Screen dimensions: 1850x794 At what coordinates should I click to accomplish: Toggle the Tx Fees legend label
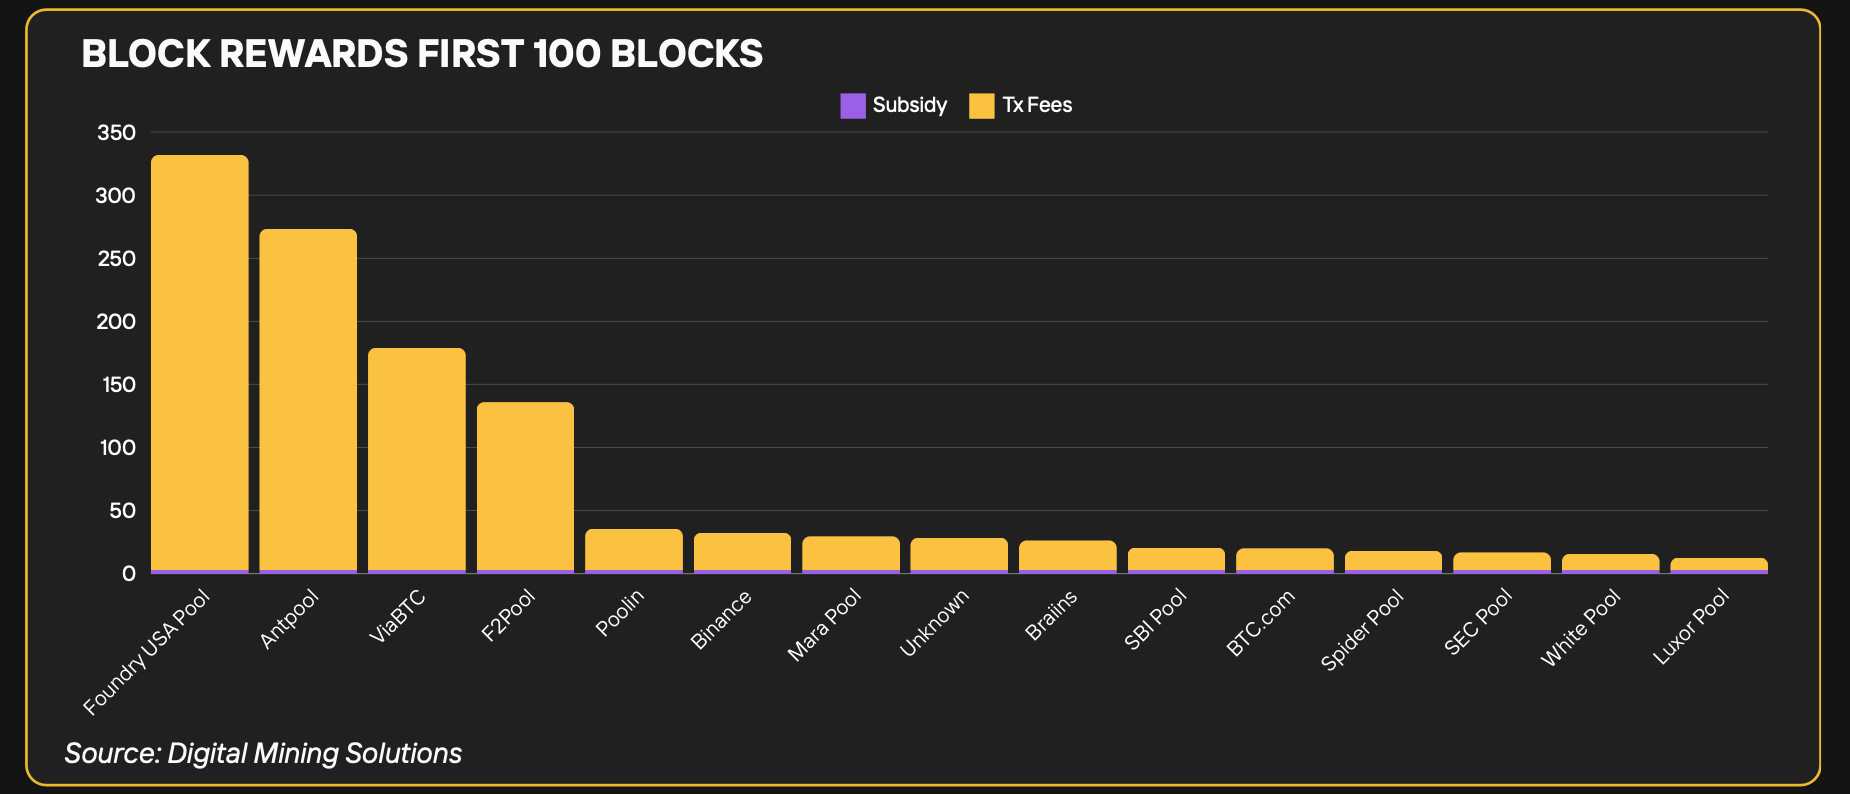(1037, 105)
